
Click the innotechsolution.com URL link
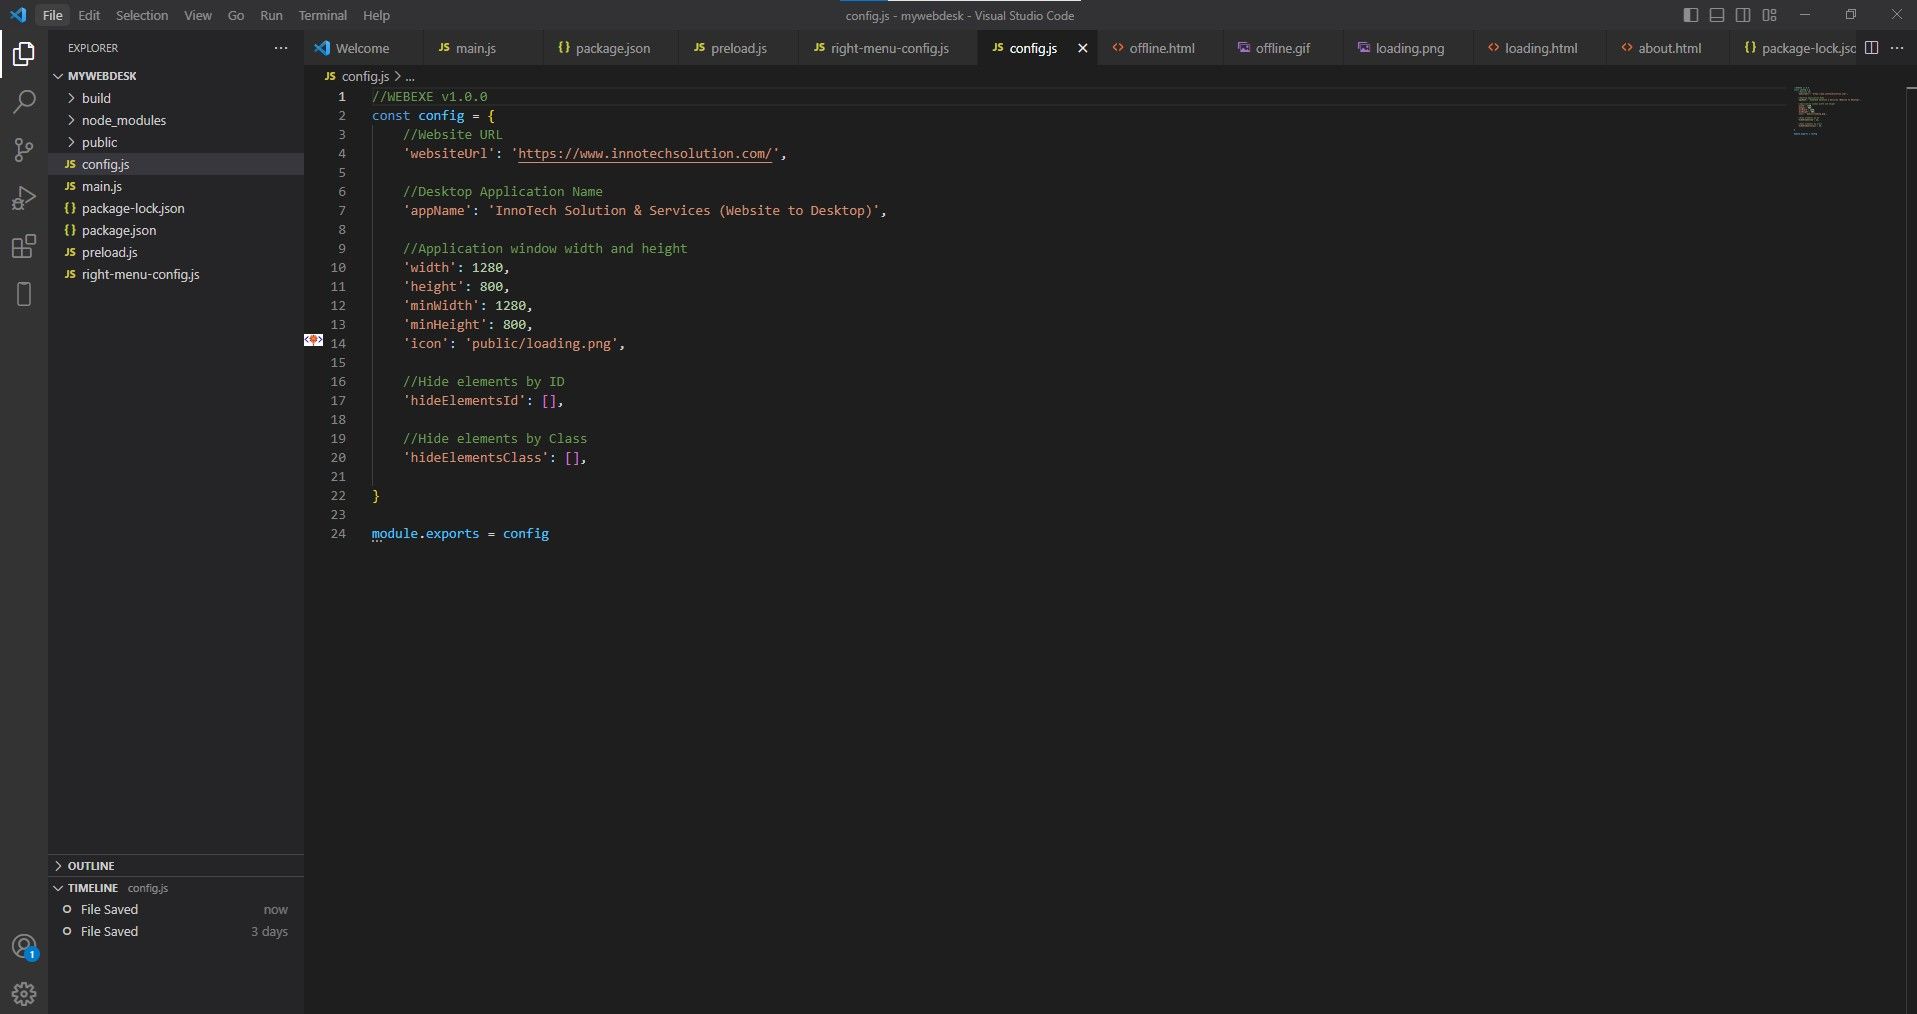[645, 154]
